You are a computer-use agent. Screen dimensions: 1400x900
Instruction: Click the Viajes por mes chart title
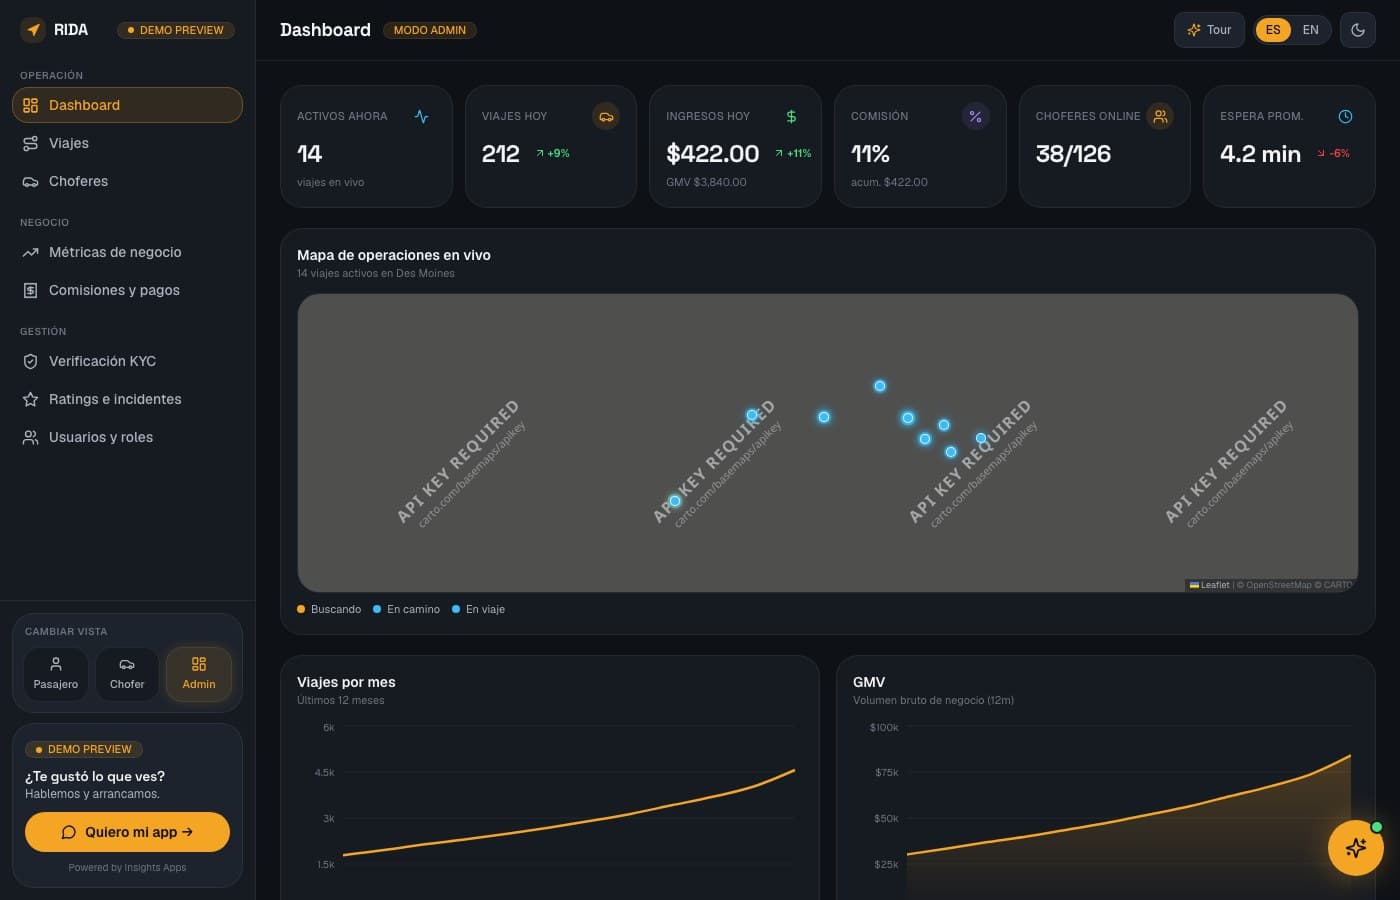pos(346,682)
